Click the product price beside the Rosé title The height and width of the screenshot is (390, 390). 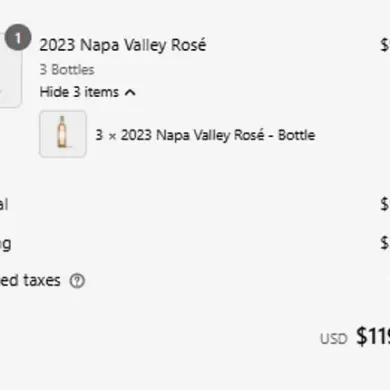pos(385,45)
